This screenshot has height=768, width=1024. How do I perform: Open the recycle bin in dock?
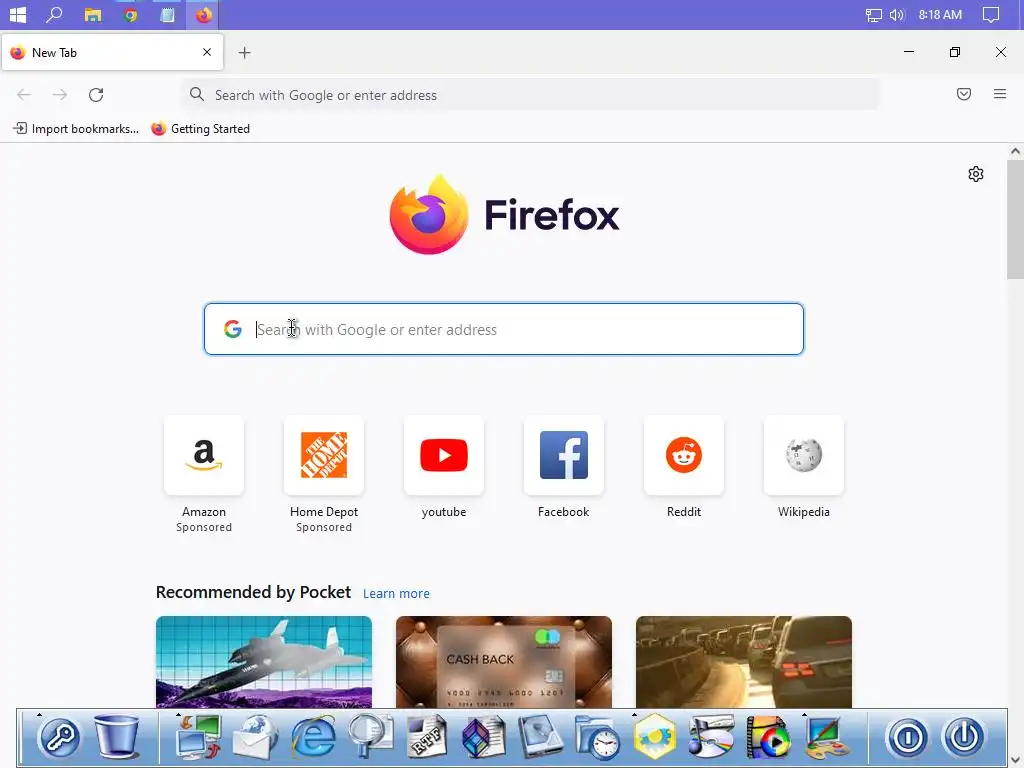point(117,736)
